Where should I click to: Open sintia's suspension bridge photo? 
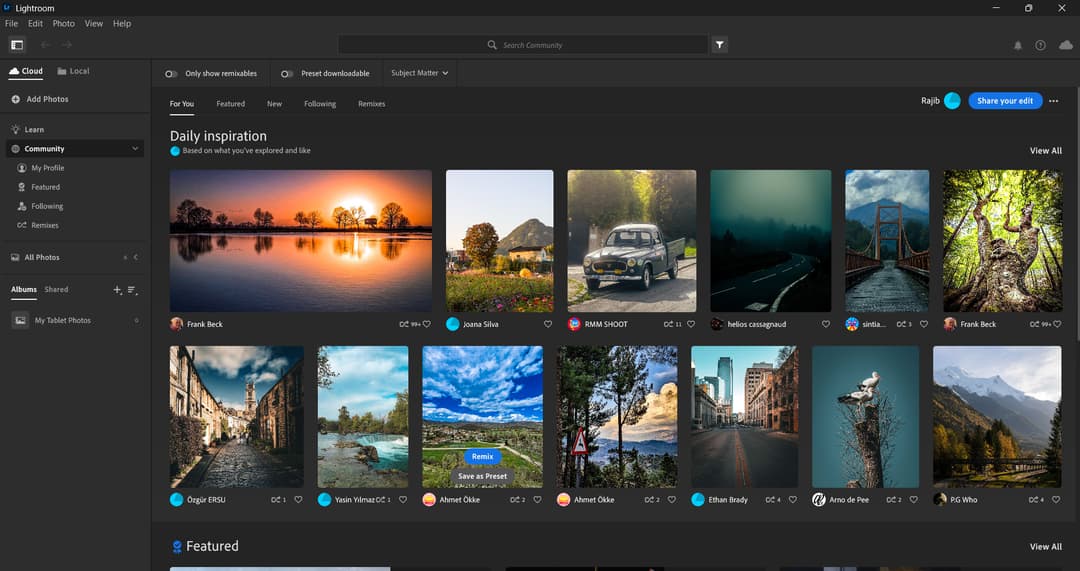coord(887,241)
